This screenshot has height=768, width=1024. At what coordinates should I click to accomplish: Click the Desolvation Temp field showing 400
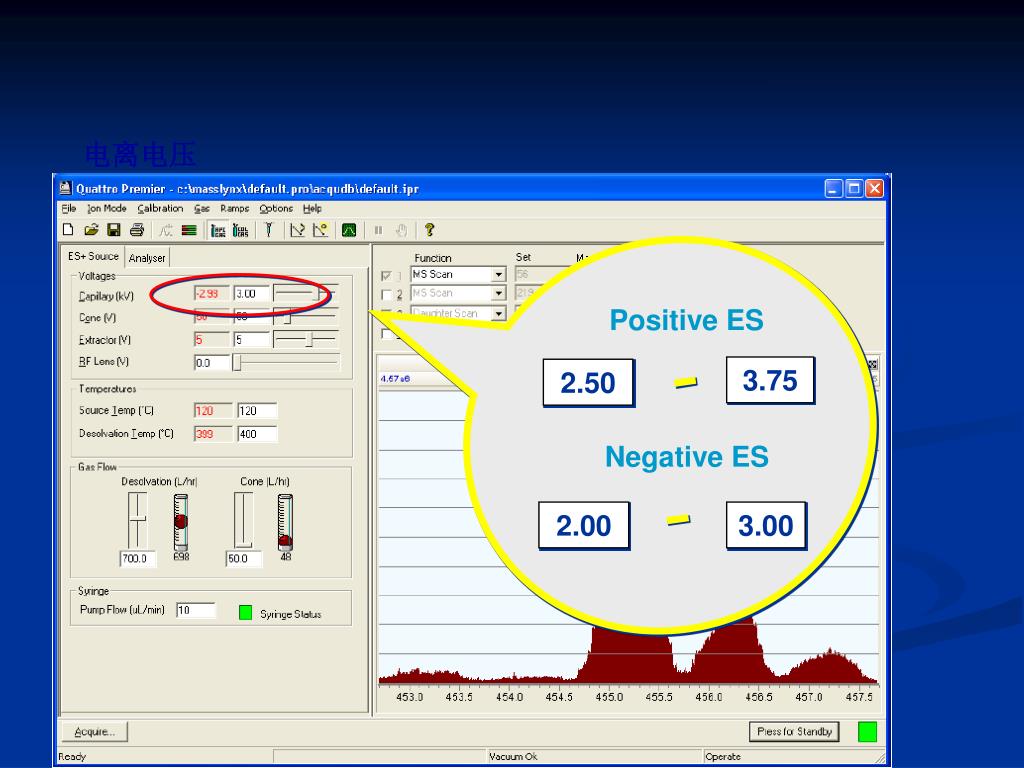click(x=257, y=434)
